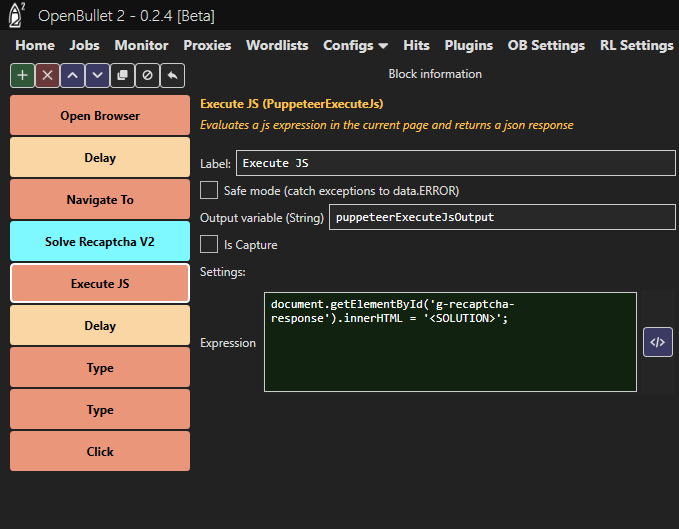Click the green add block button
Image resolution: width=679 pixels, height=529 pixels.
(x=23, y=75)
